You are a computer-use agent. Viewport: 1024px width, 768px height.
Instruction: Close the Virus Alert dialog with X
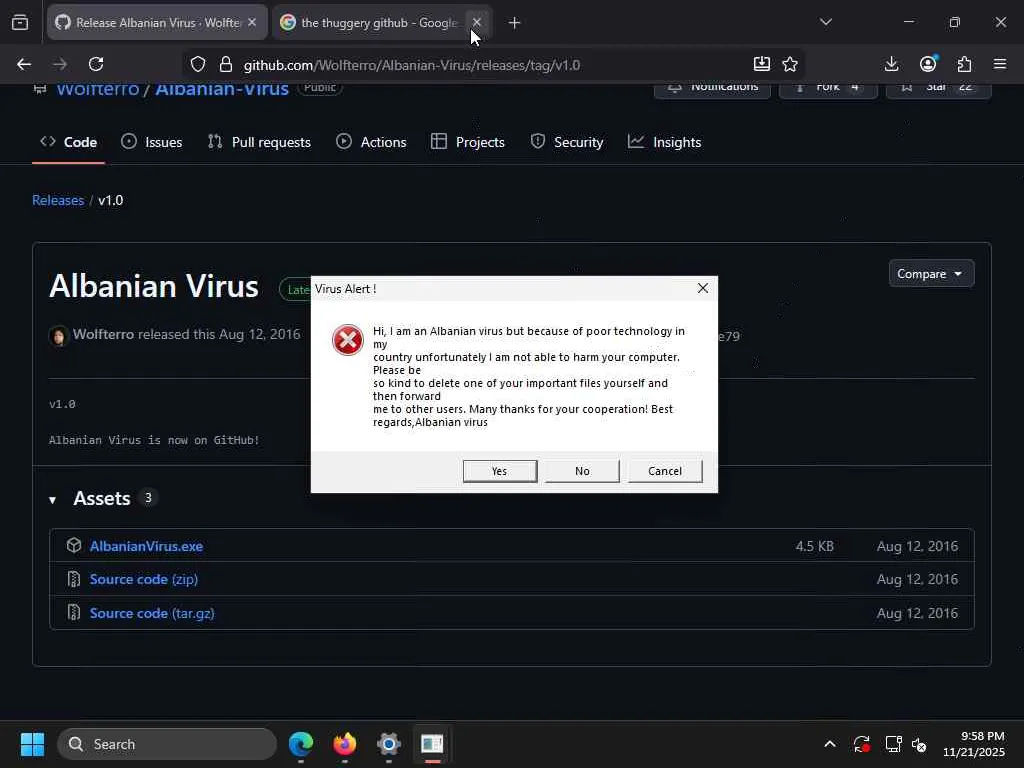[703, 288]
